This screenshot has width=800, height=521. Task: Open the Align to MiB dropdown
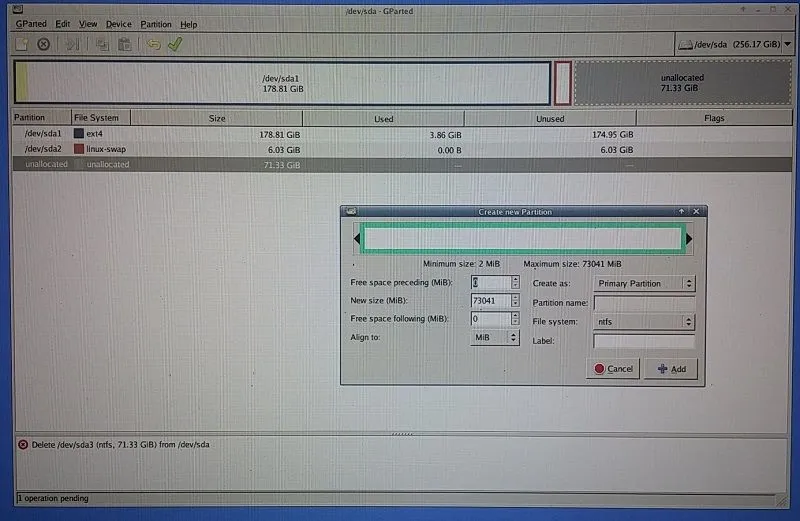[494, 337]
